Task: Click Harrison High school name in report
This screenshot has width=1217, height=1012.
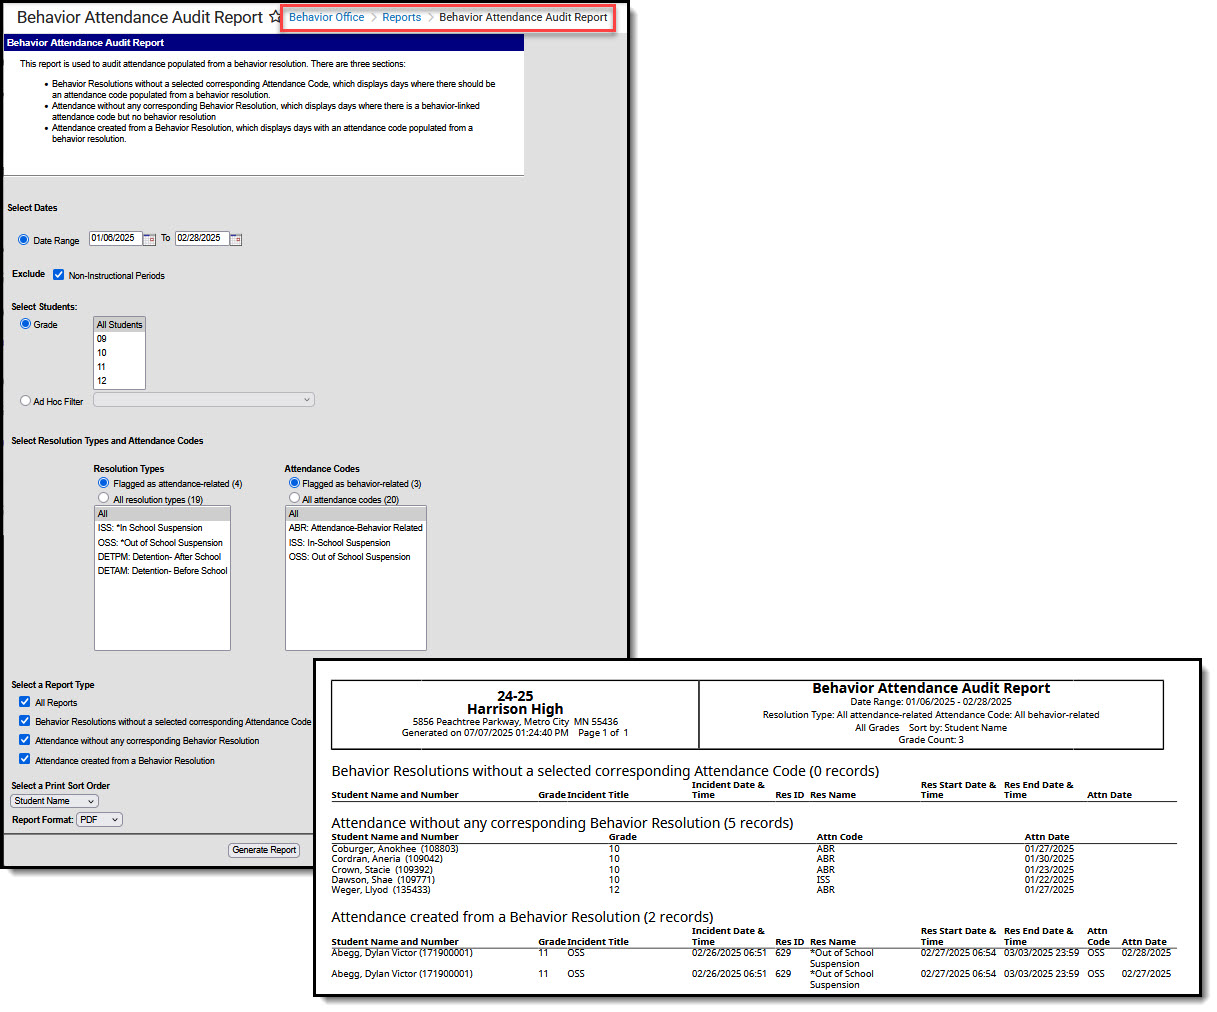Action: (x=515, y=709)
